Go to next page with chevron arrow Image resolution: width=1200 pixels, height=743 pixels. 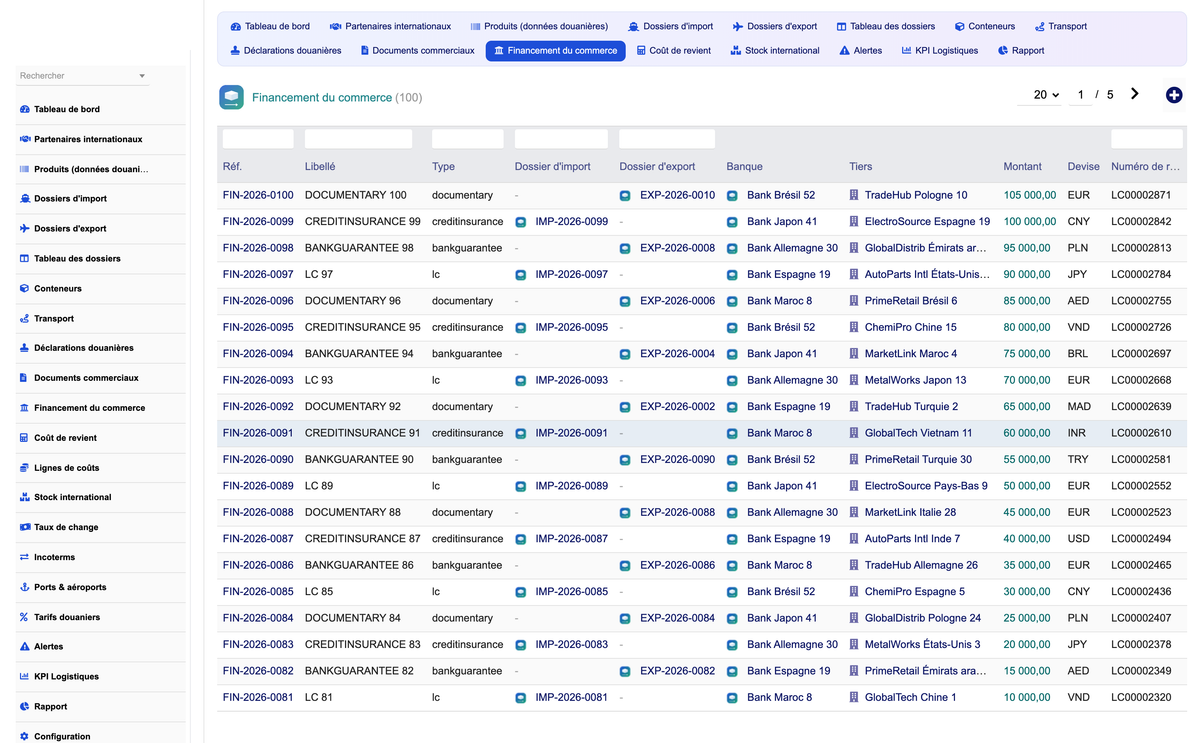tap(1134, 94)
